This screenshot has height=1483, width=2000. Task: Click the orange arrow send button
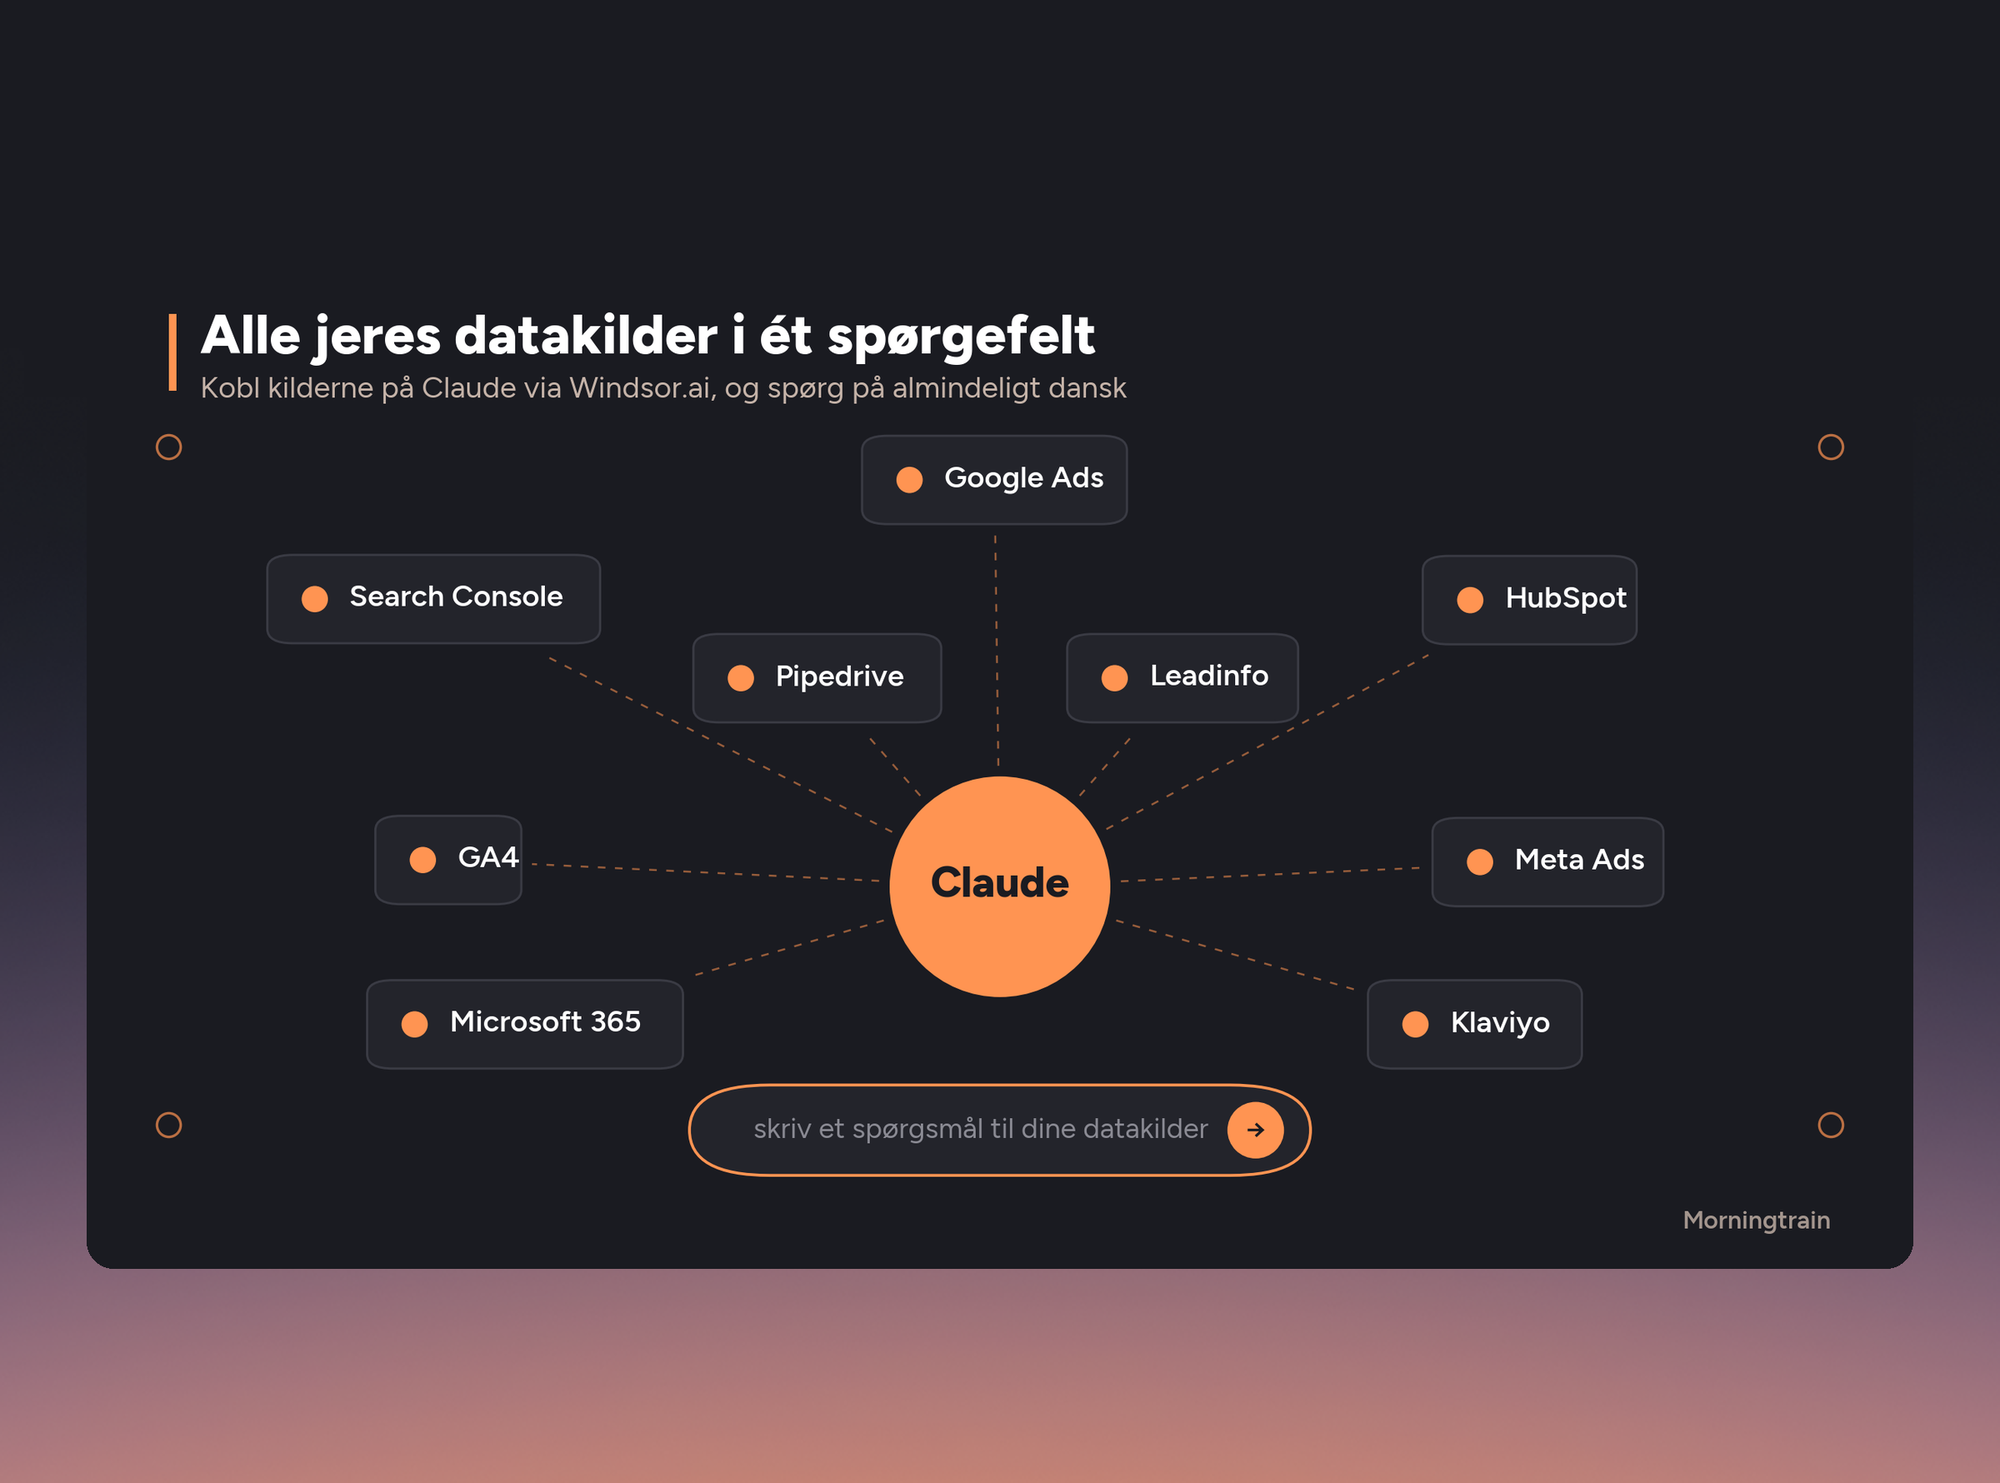pyautogui.click(x=1255, y=1130)
